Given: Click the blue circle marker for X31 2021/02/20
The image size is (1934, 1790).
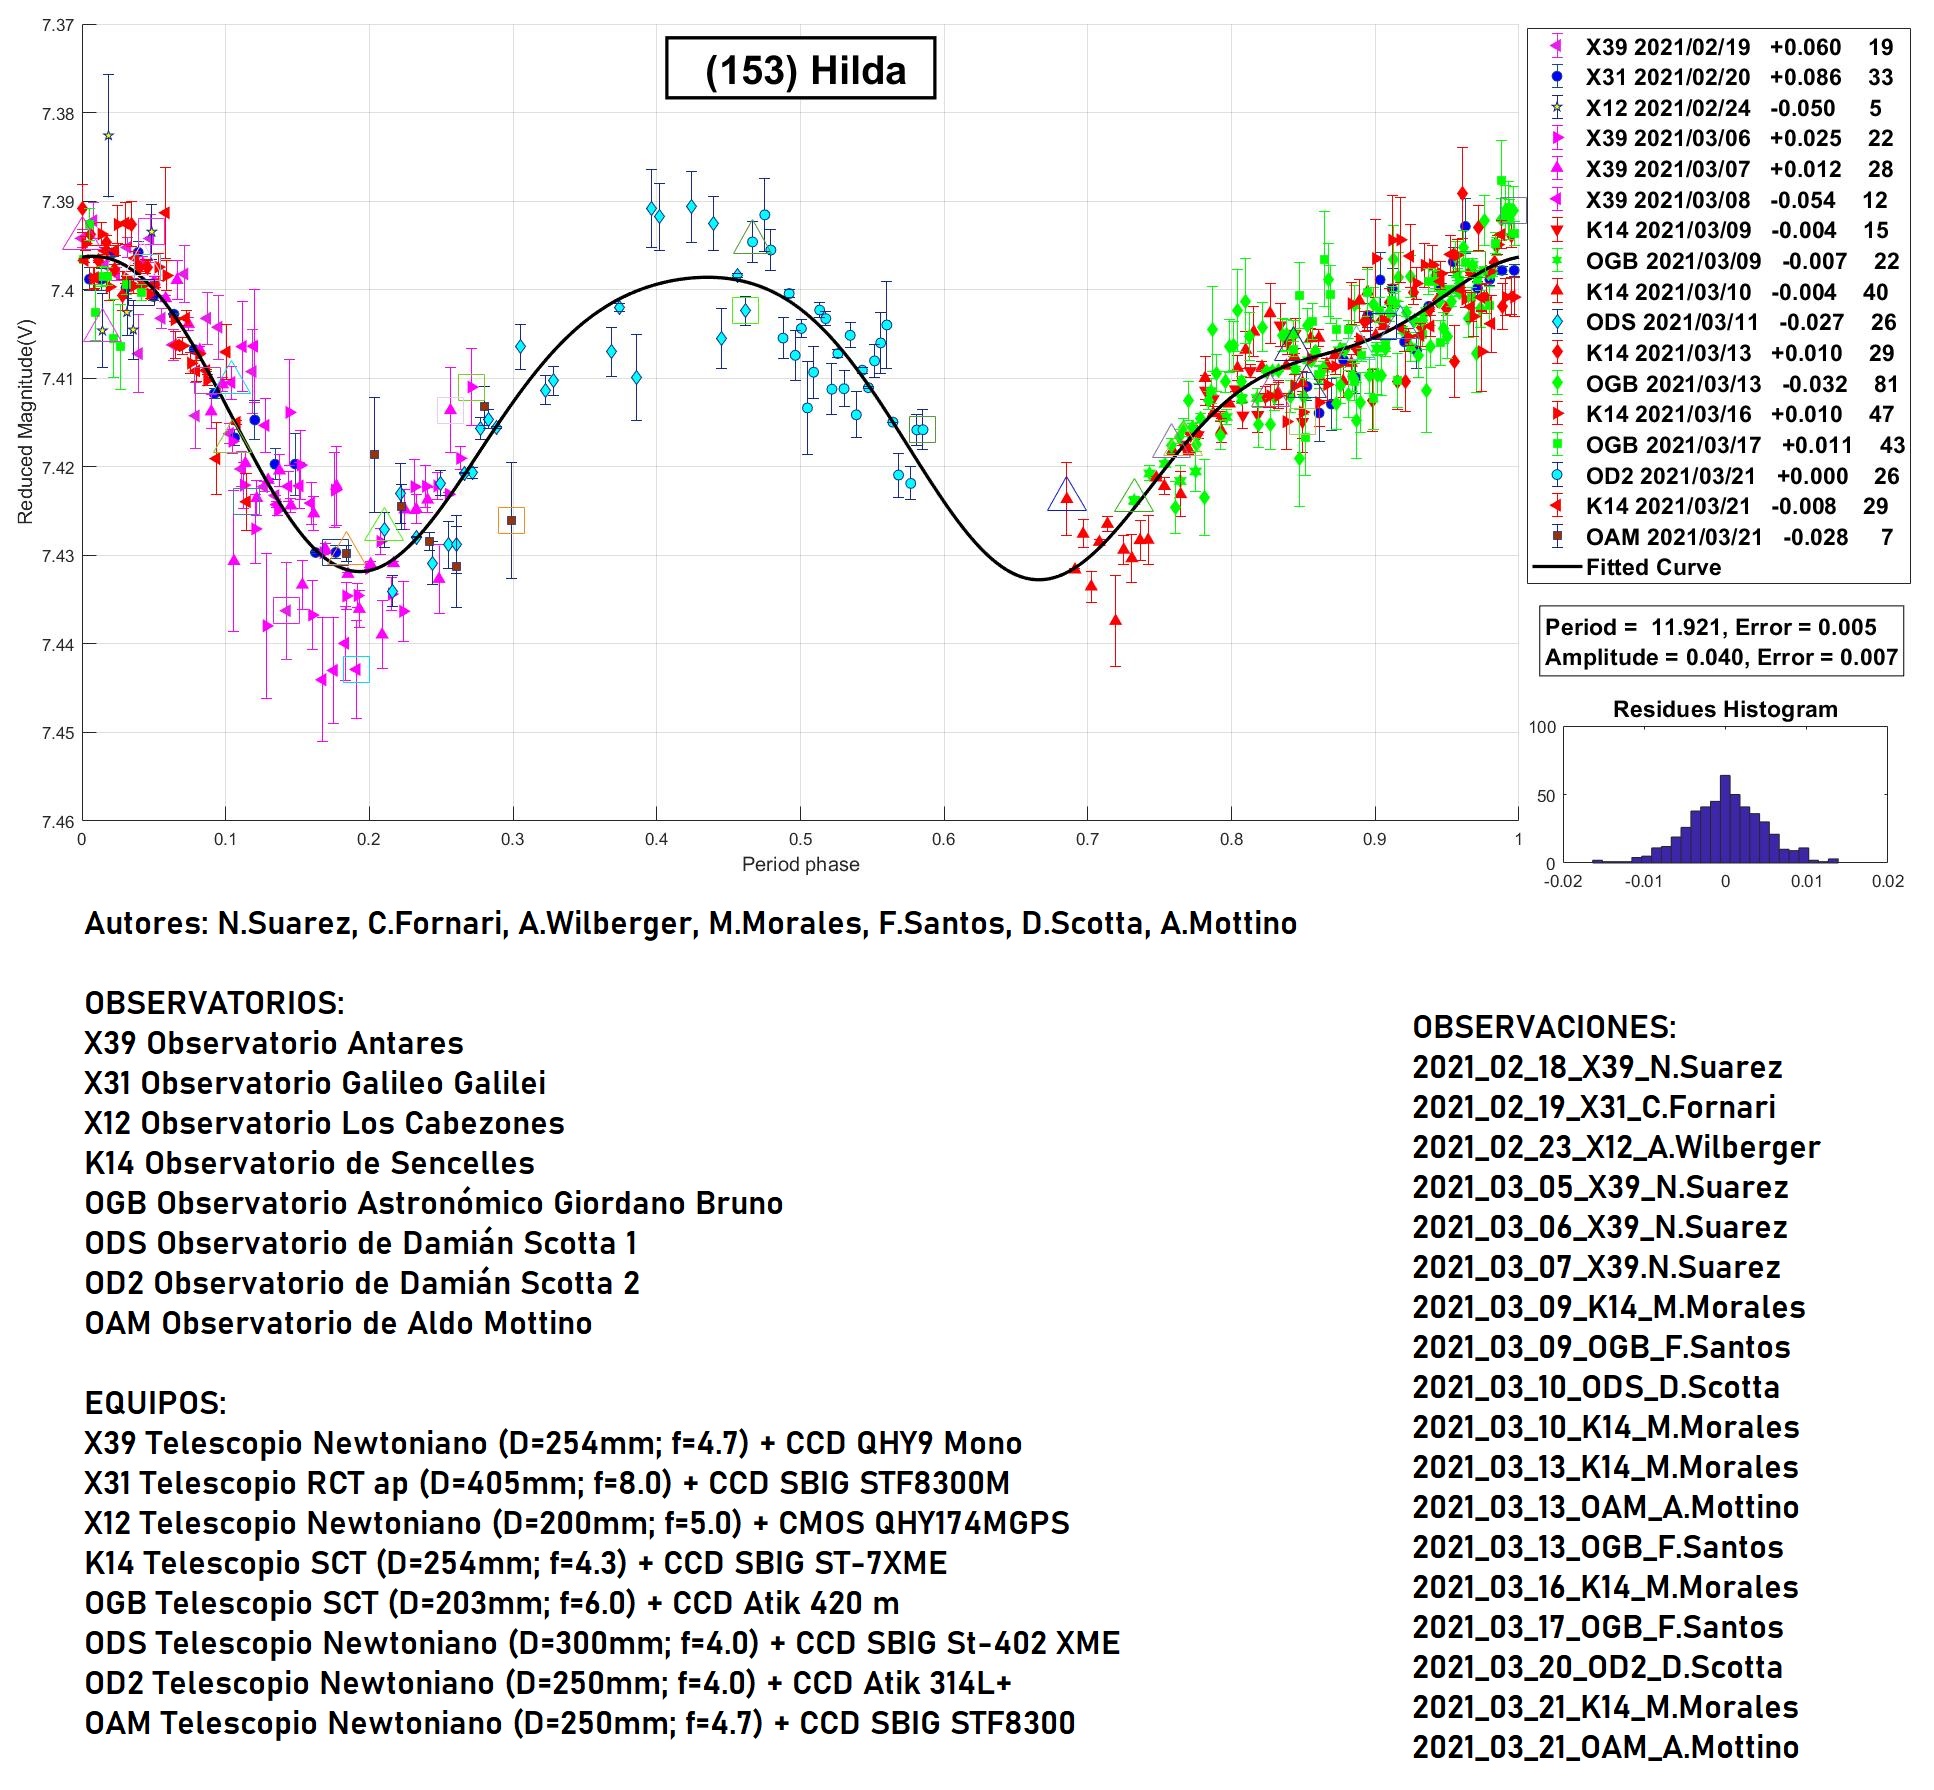Looking at the screenshot, I should 1556,77.
